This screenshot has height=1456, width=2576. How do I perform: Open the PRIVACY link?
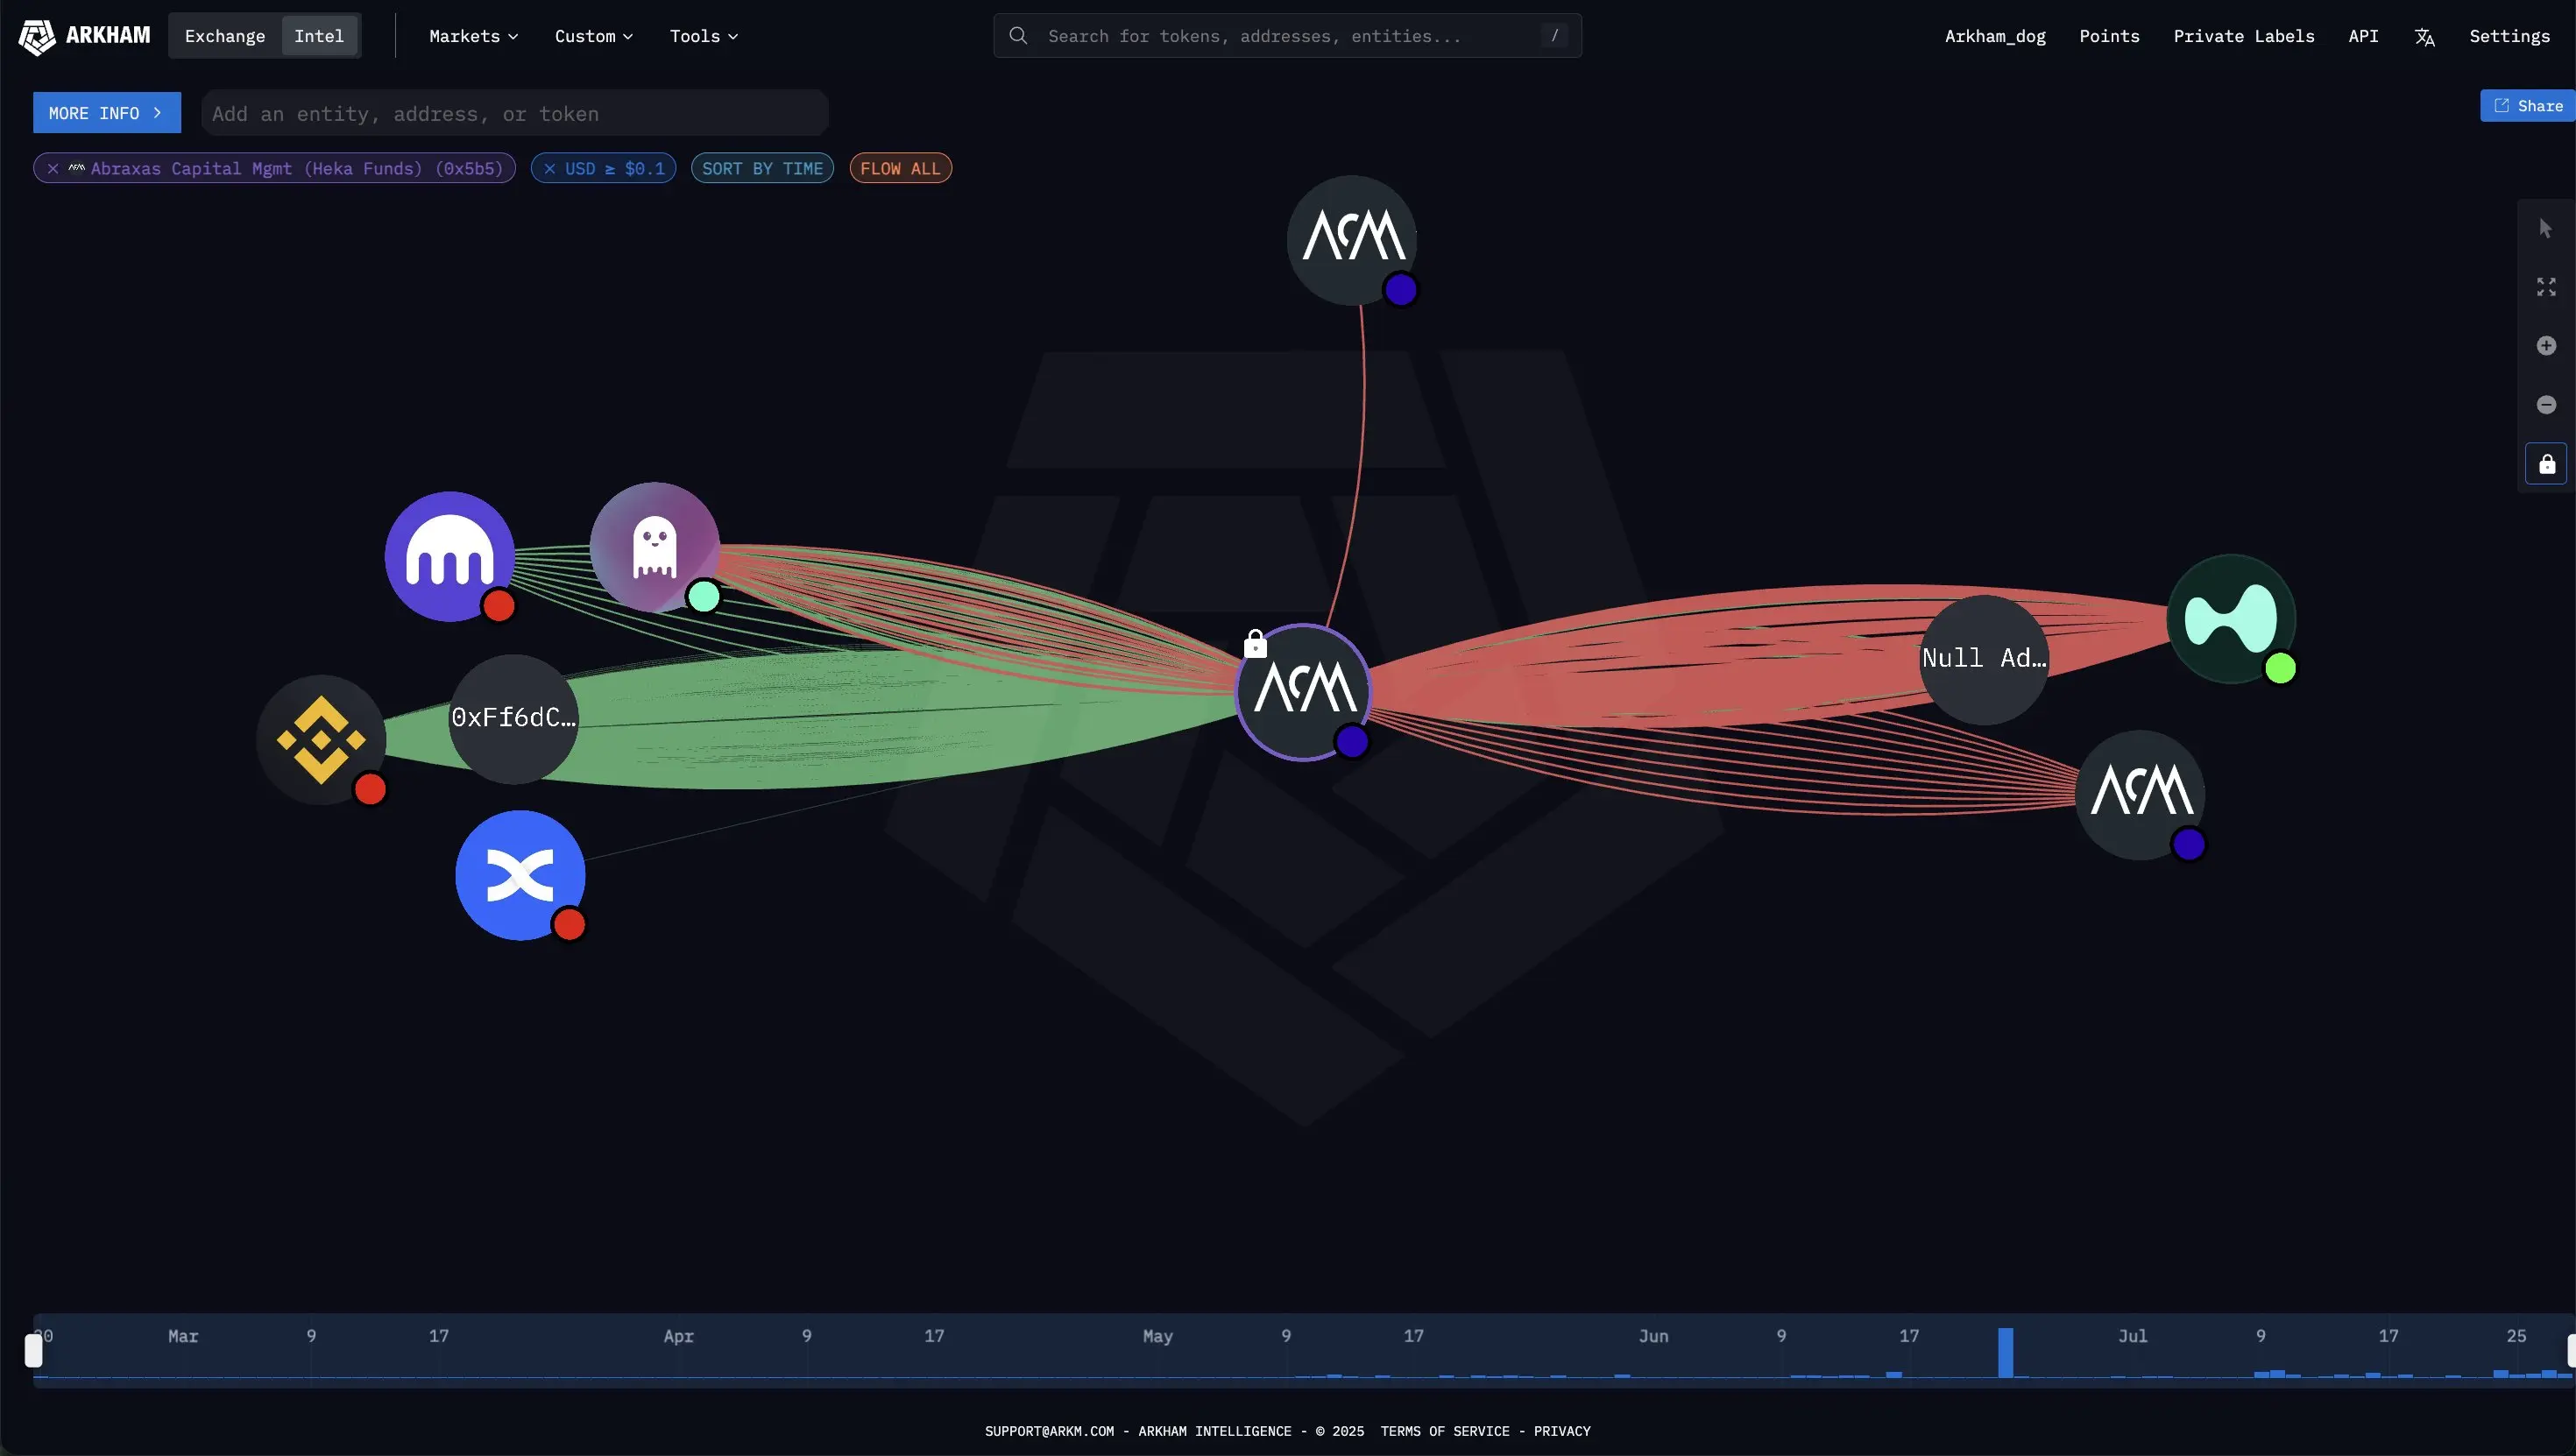click(x=1562, y=1431)
